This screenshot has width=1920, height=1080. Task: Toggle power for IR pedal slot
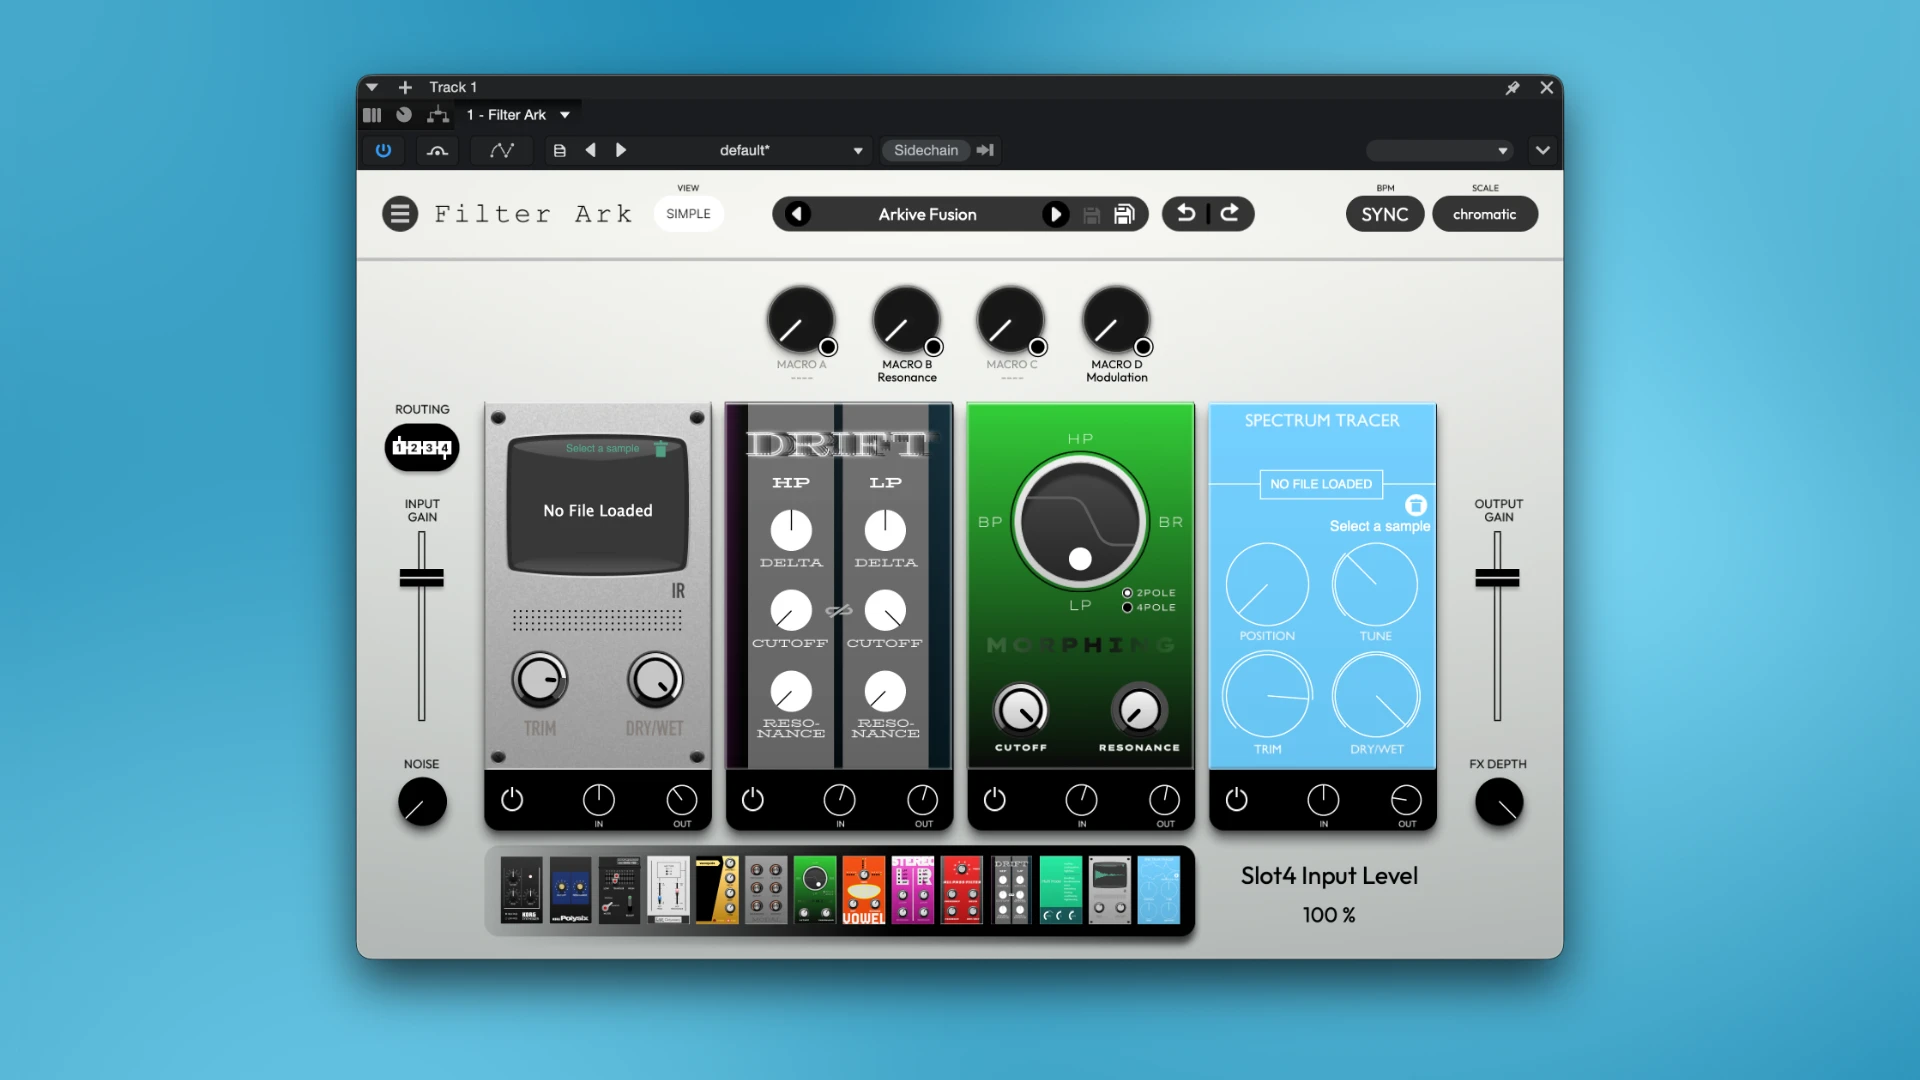point(512,799)
